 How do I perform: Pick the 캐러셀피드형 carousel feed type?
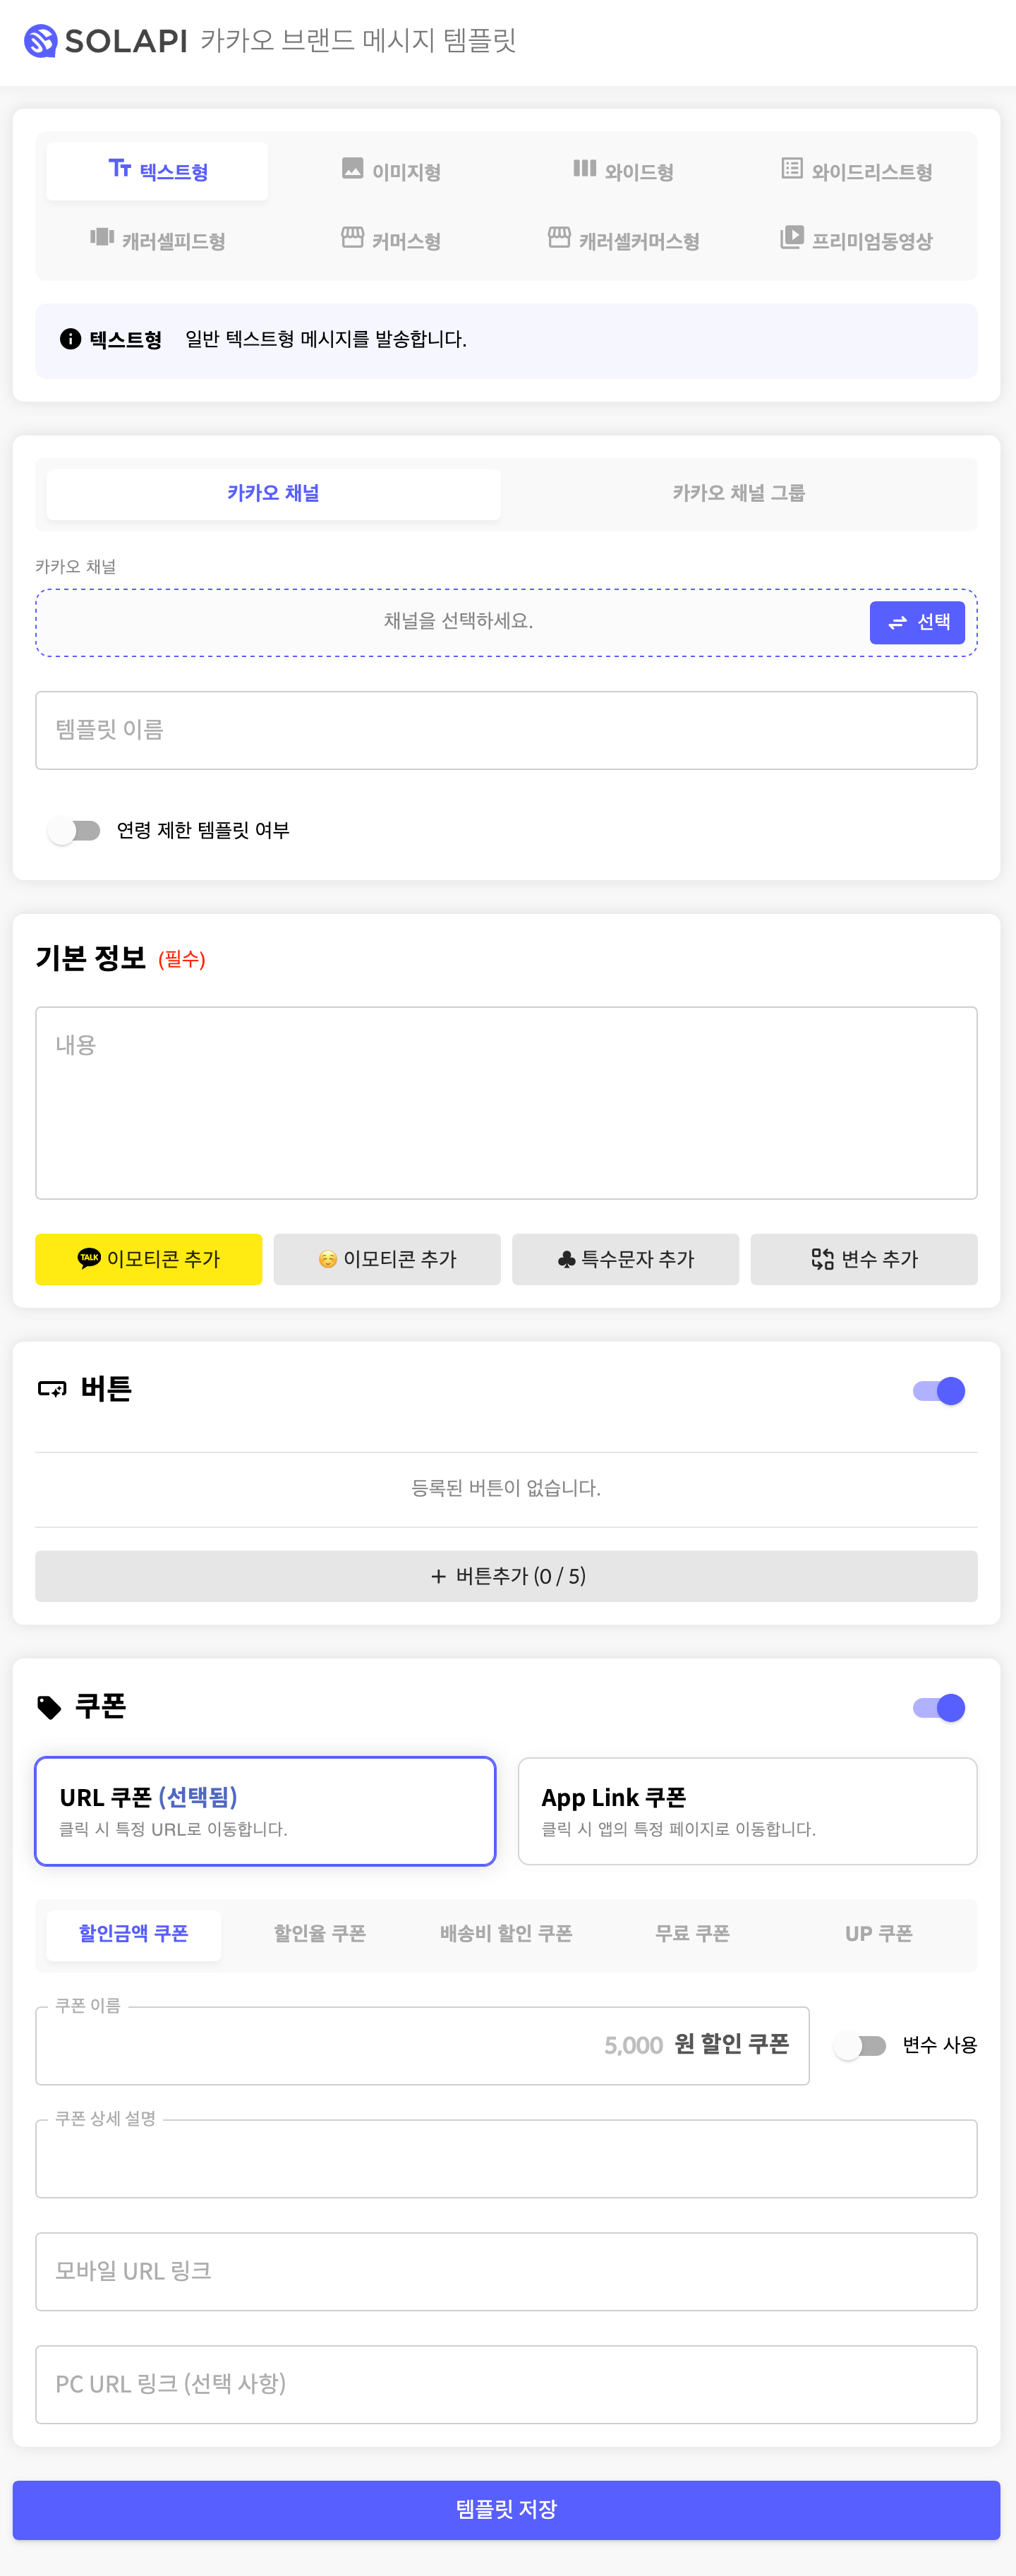pos(157,240)
